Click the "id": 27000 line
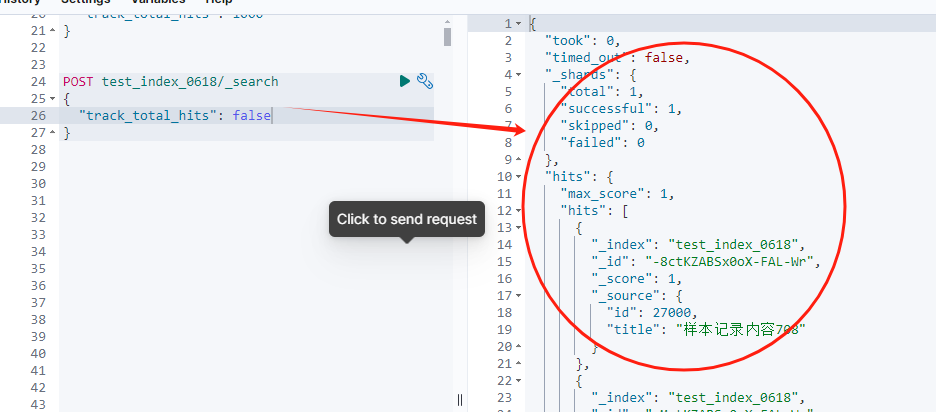Screen dimensions: 936x412 point(652,312)
